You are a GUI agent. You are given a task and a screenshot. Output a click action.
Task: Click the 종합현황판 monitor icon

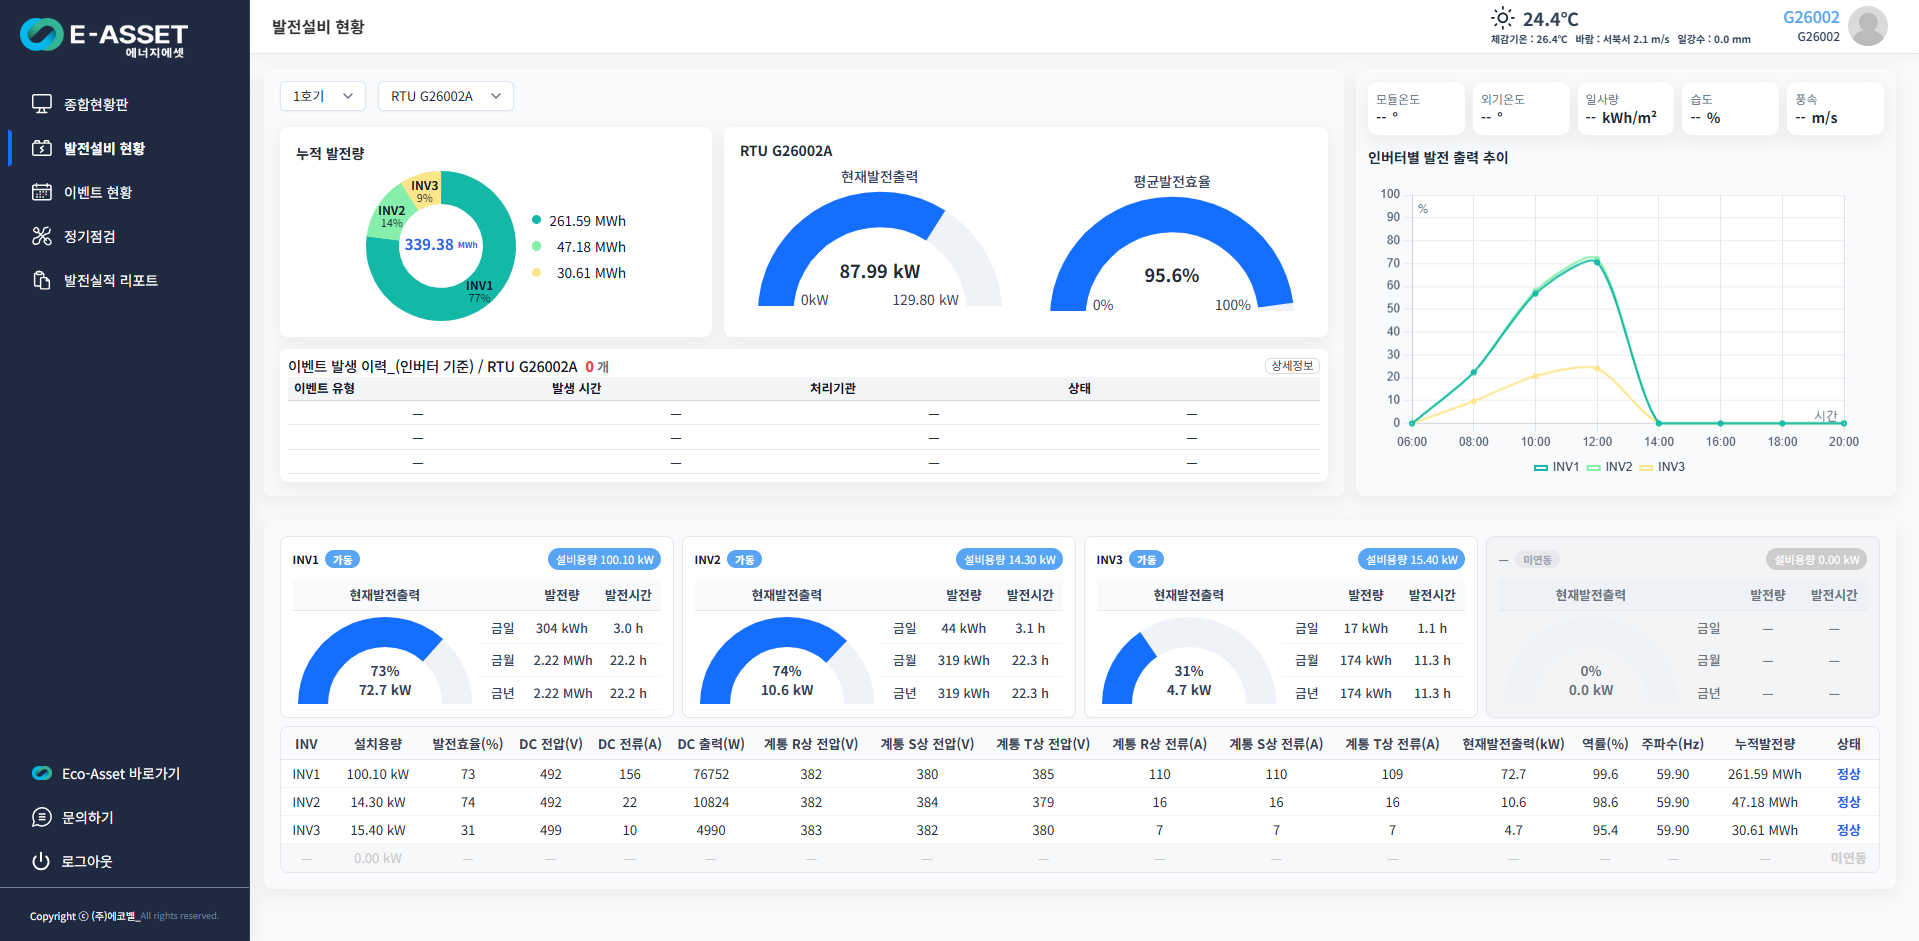click(42, 104)
